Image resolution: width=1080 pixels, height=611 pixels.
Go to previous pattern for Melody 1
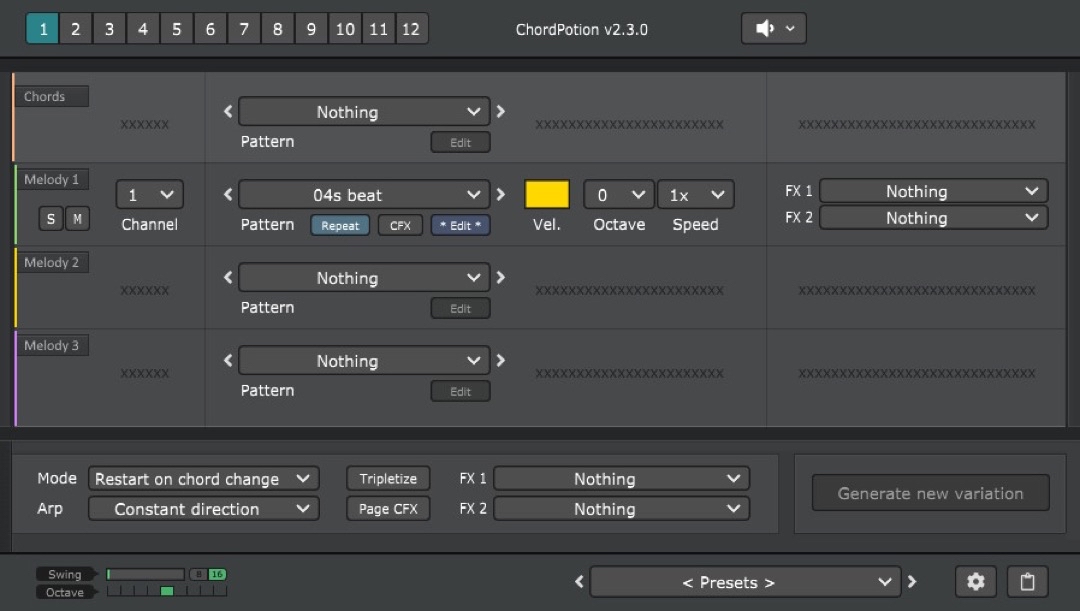tap(228, 195)
